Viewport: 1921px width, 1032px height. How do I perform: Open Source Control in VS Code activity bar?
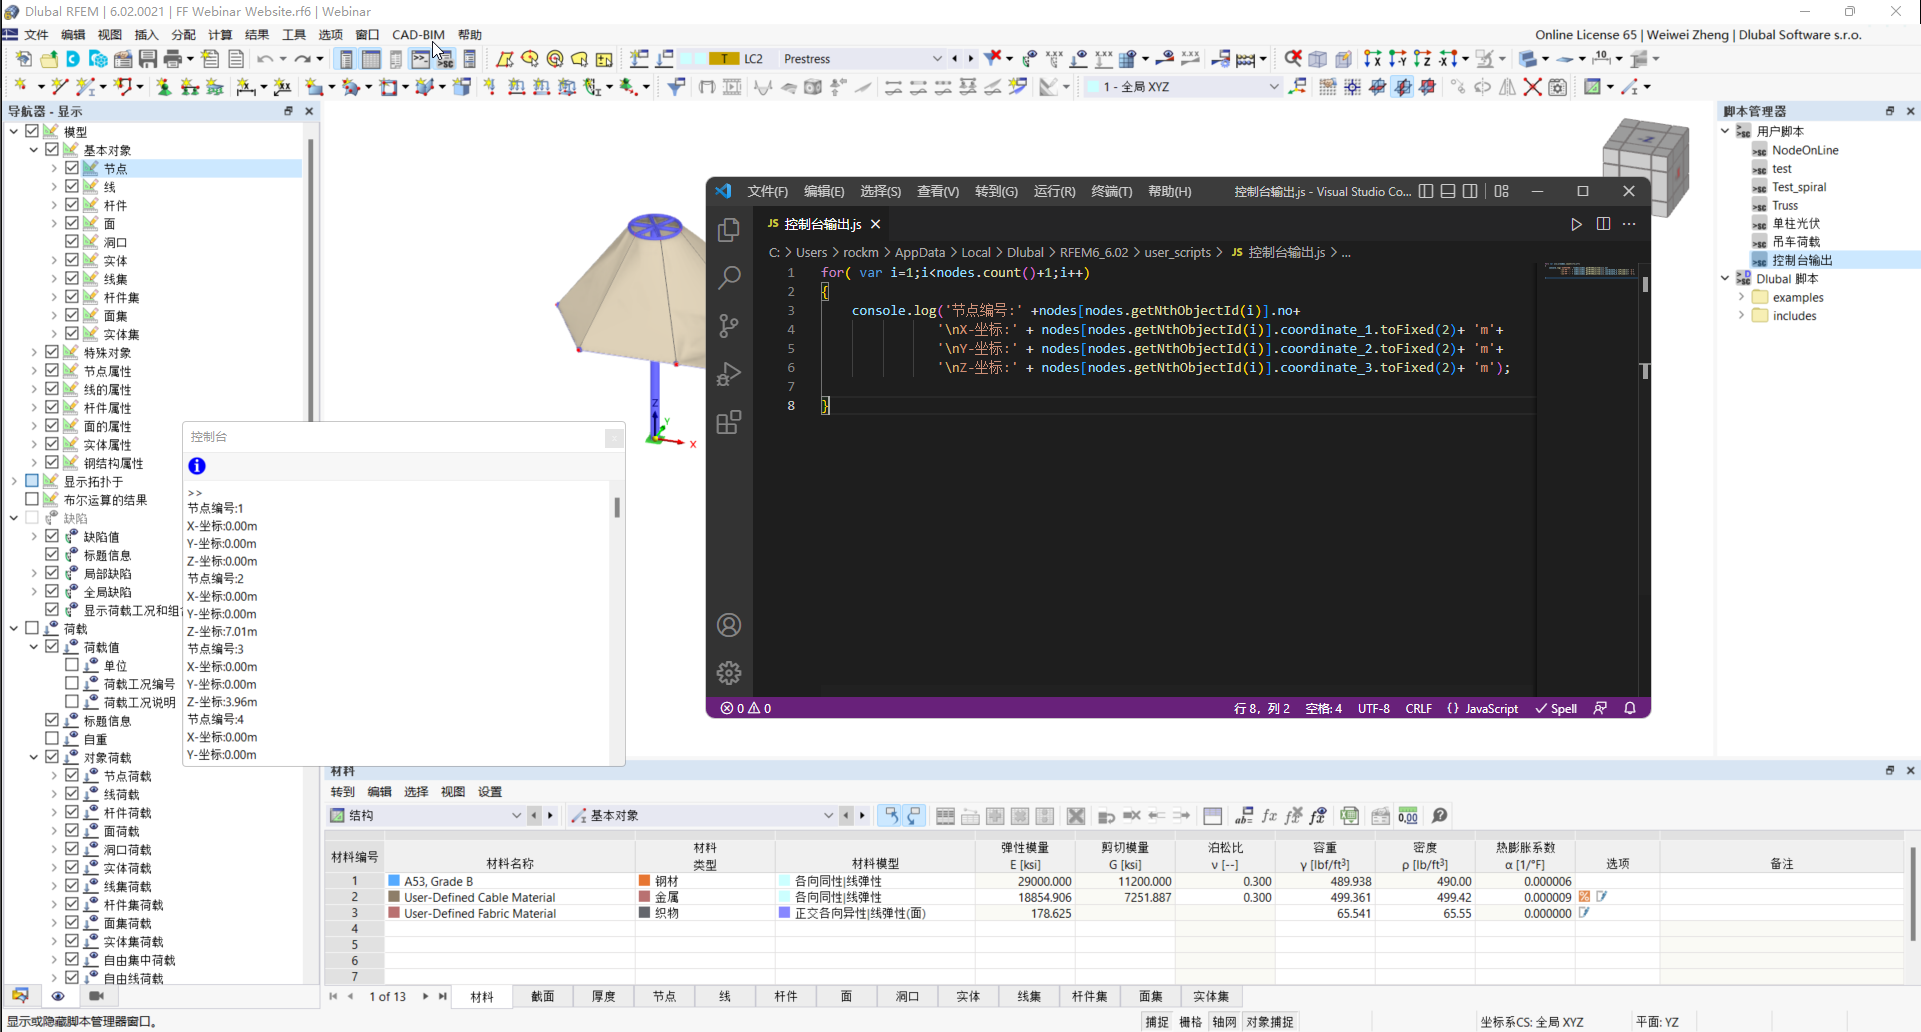point(729,325)
